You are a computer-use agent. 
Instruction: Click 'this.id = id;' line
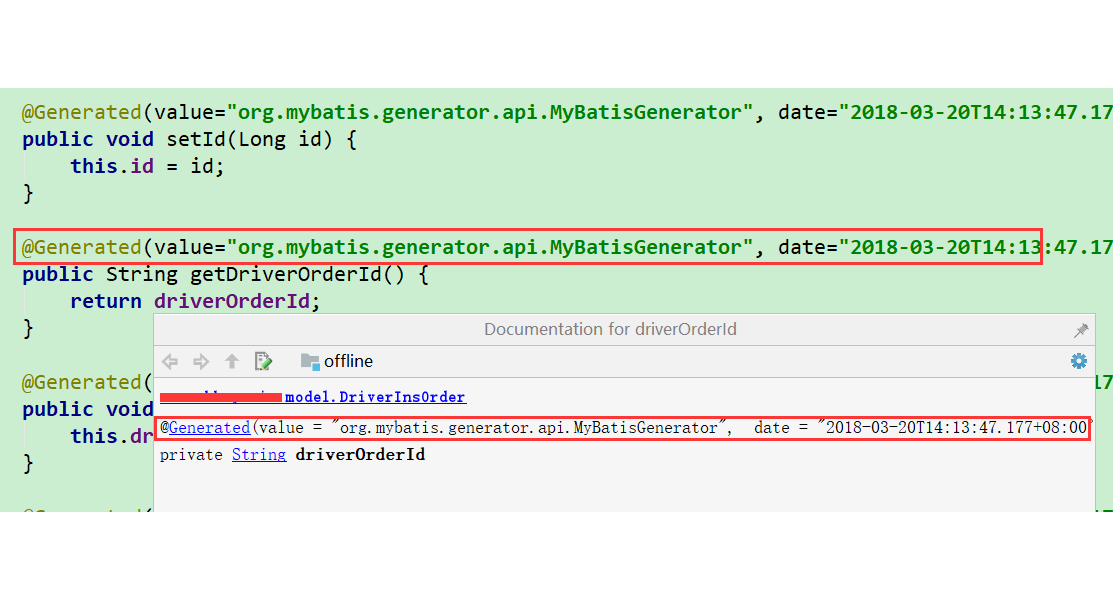147,167
